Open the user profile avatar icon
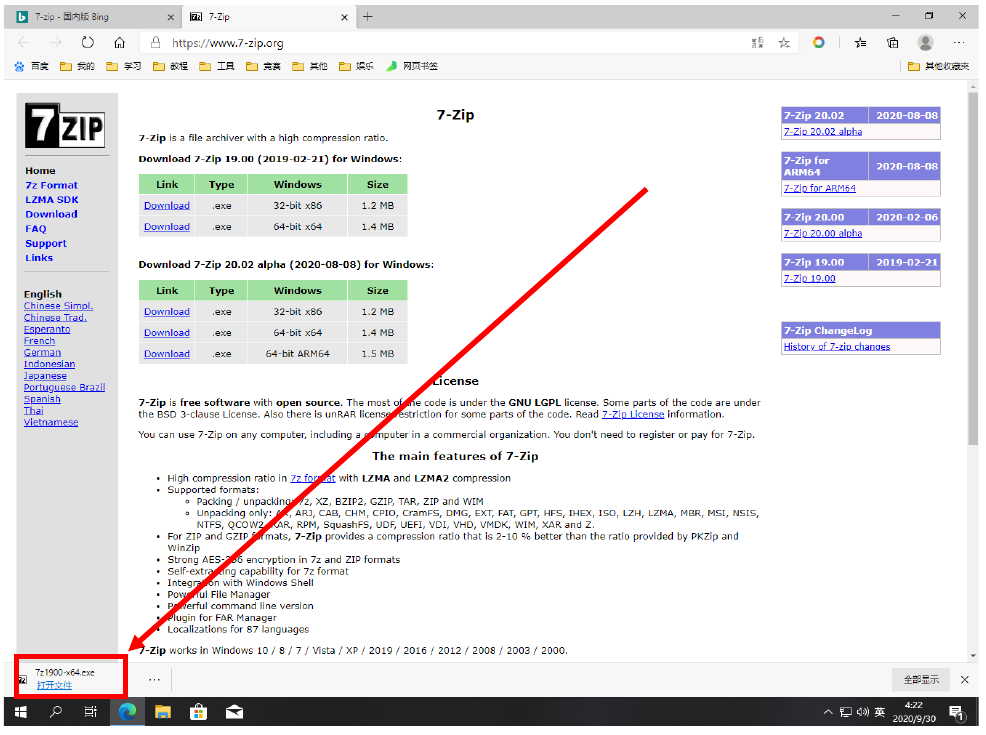The image size is (986, 735). pos(925,43)
